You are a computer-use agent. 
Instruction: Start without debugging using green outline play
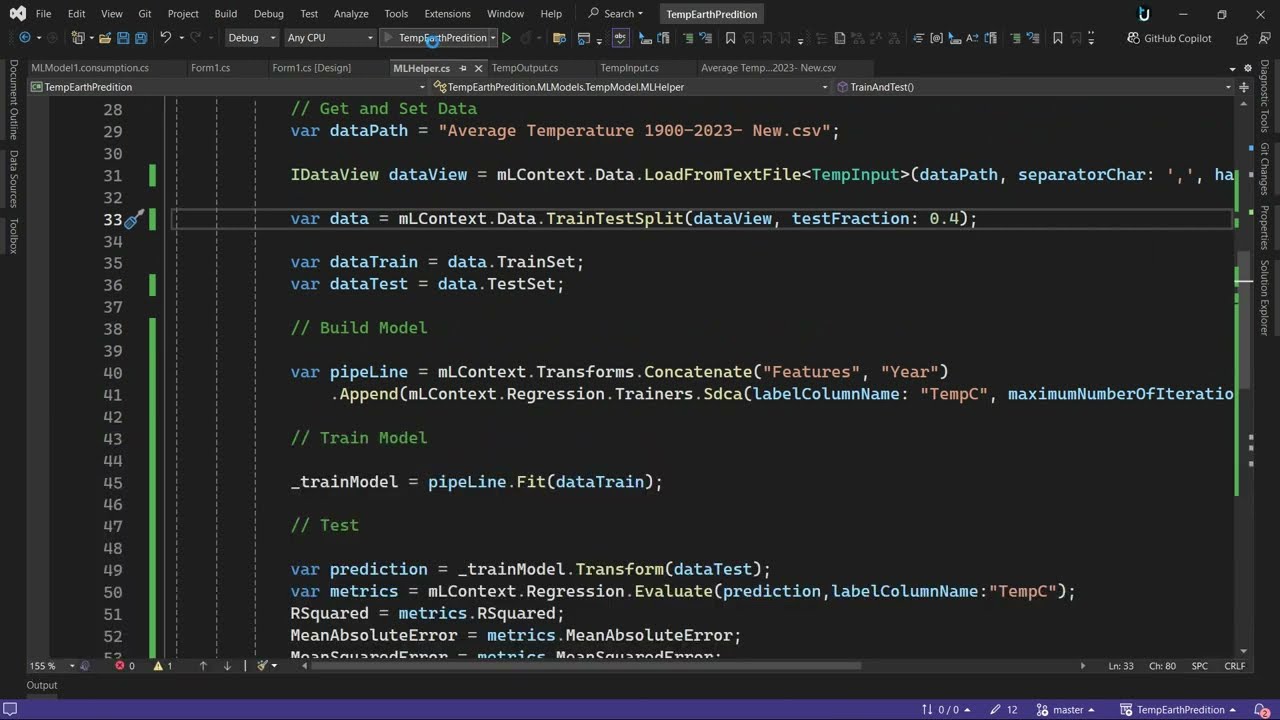pos(507,38)
